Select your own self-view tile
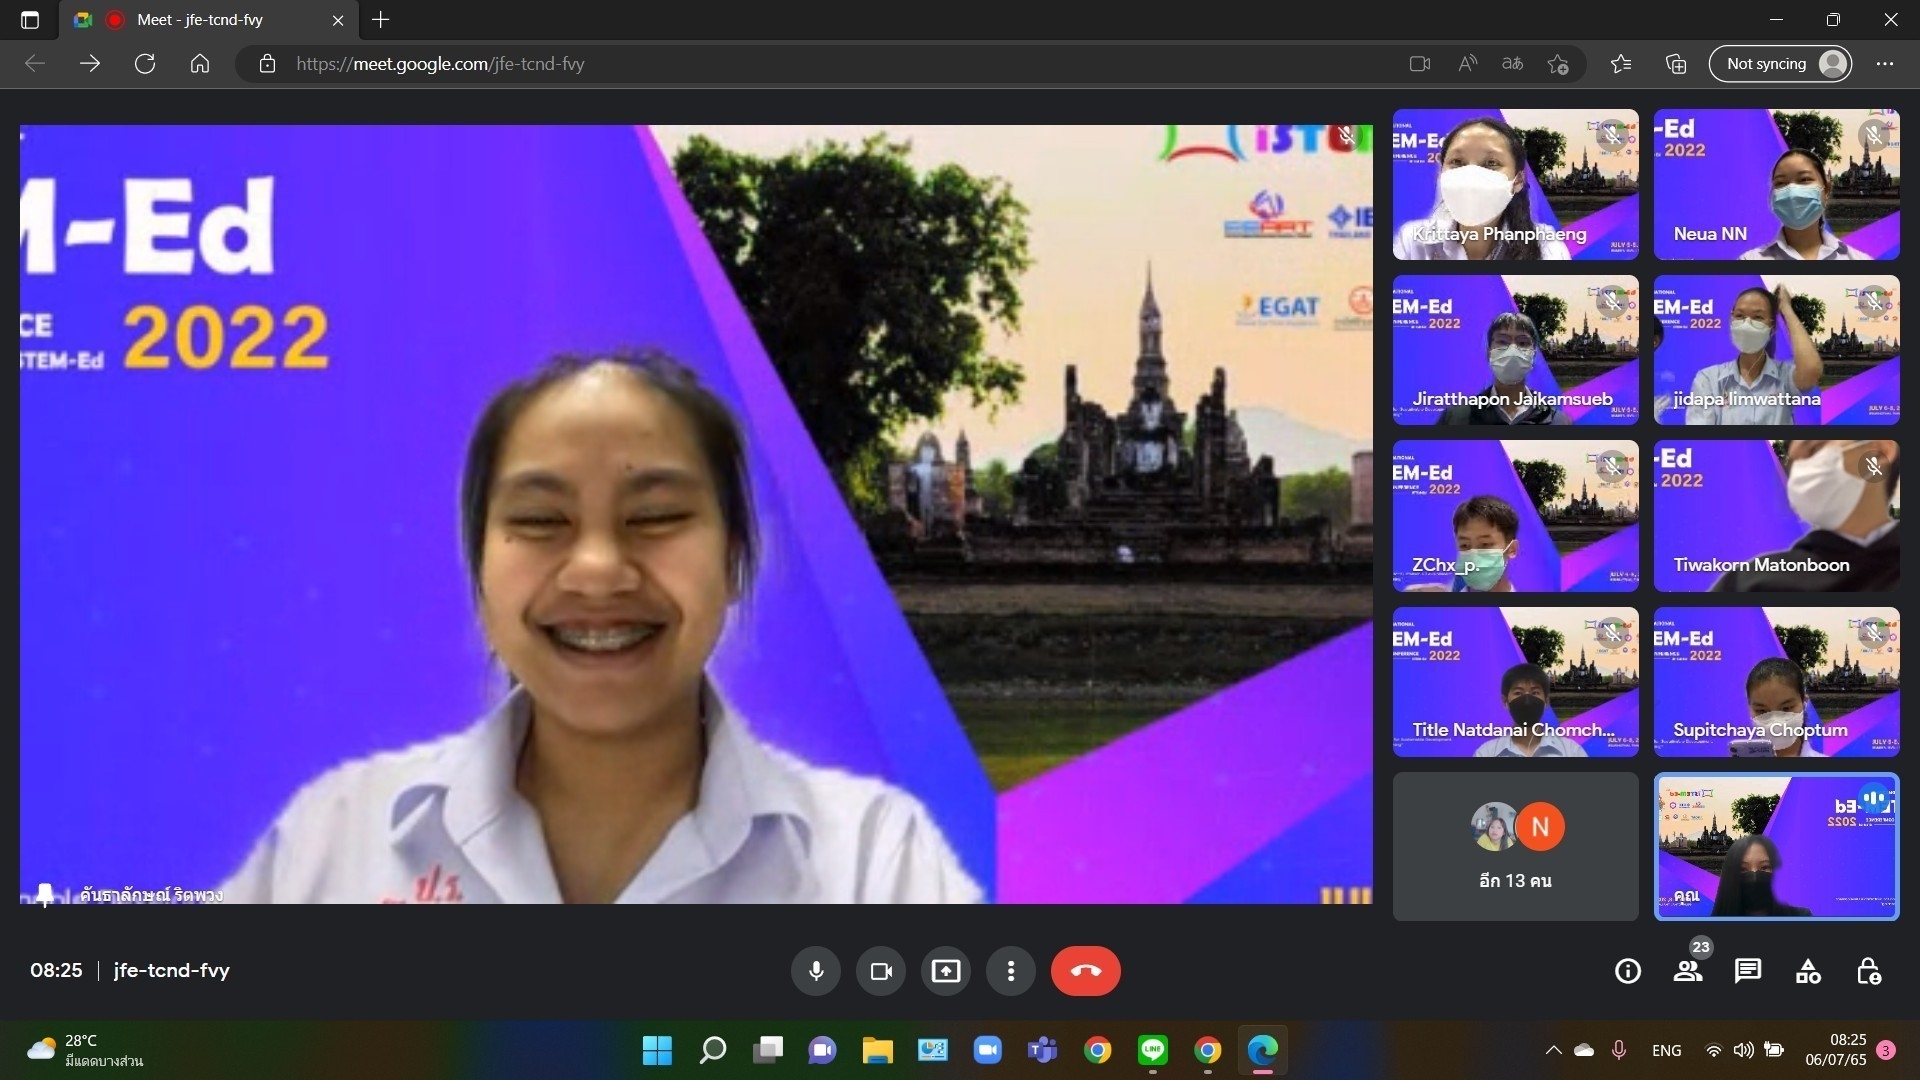The height and width of the screenshot is (1080, 1920). [x=1777, y=846]
